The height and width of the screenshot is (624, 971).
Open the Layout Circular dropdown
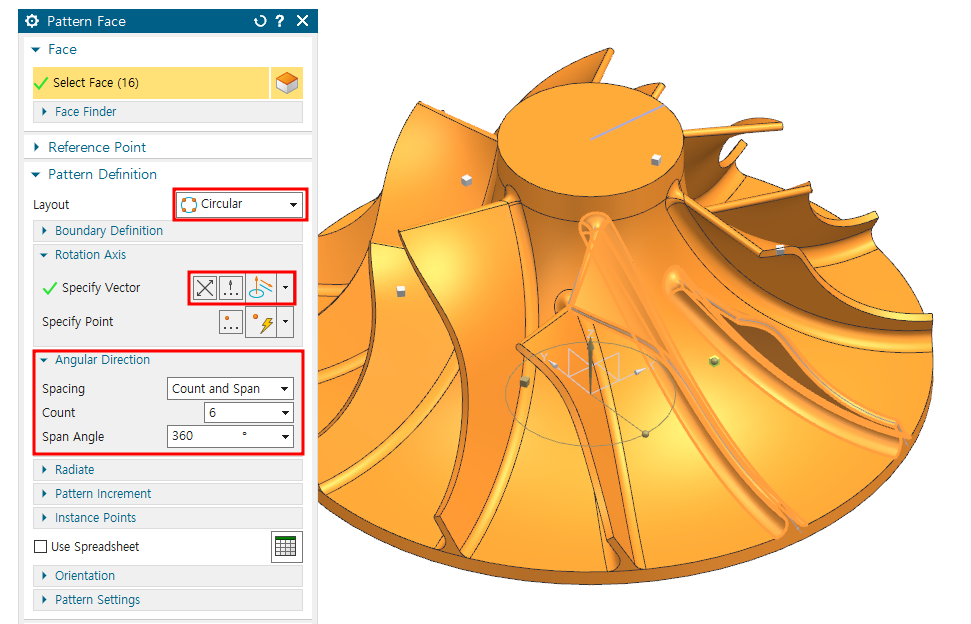pyautogui.click(x=239, y=204)
